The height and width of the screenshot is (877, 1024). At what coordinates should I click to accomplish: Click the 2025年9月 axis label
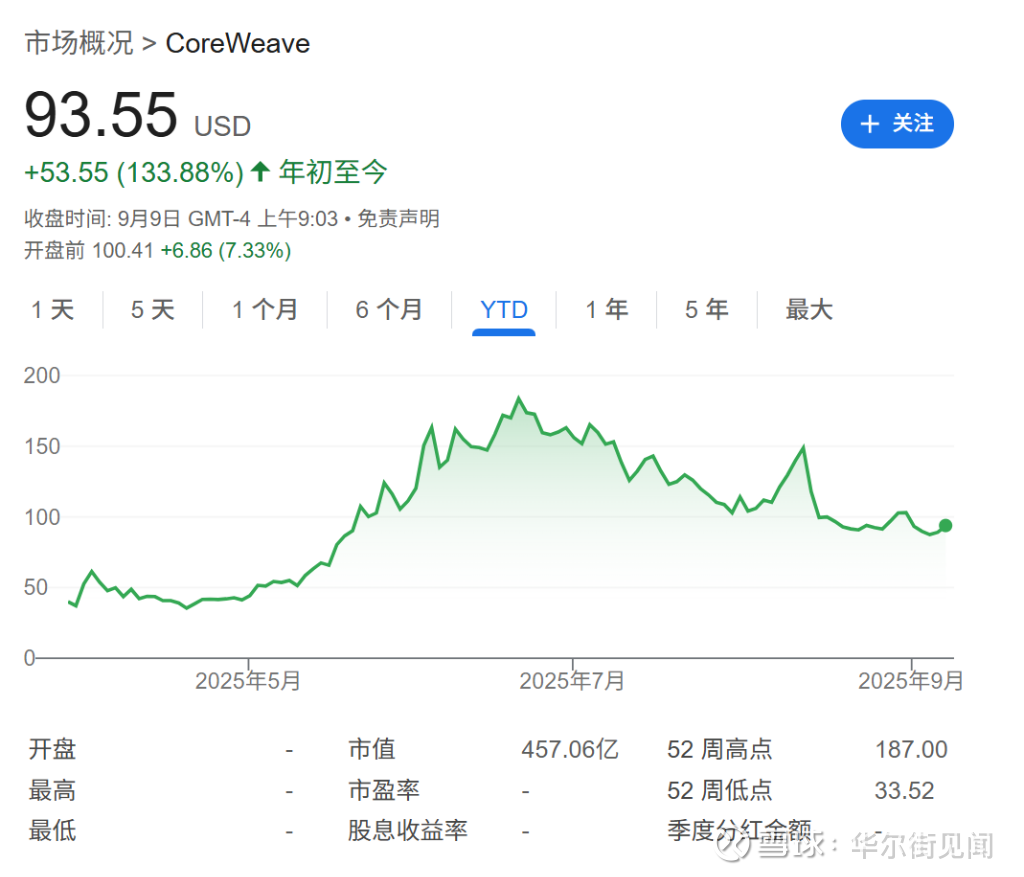(x=911, y=681)
